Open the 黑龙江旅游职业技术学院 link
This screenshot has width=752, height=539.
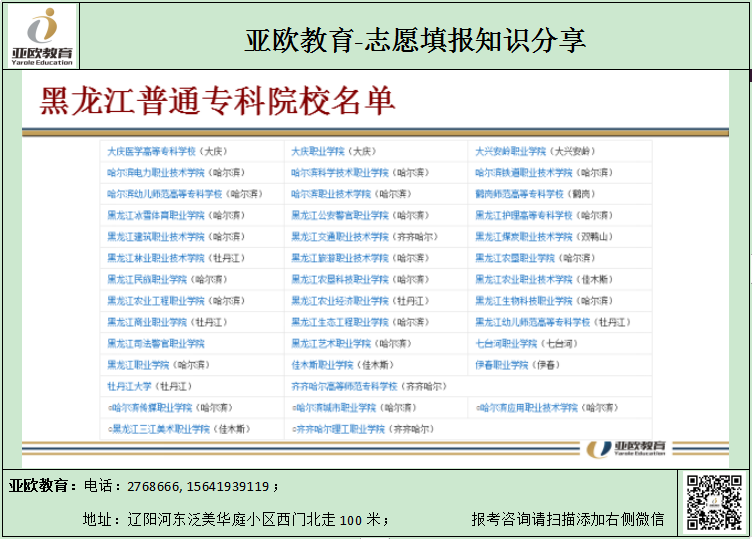click(340, 258)
